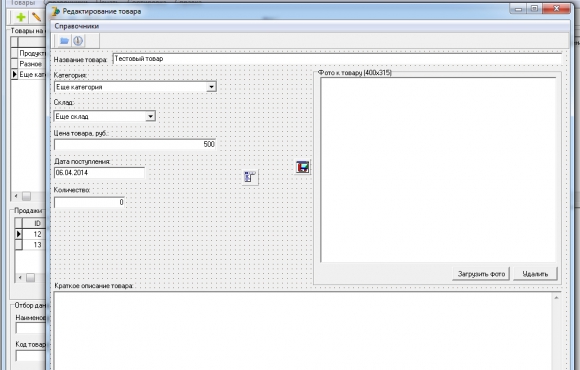The height and width of the screenshot is (370, 580).
Task: Select row 13 in the sales grid
Action: coord(30,245)
